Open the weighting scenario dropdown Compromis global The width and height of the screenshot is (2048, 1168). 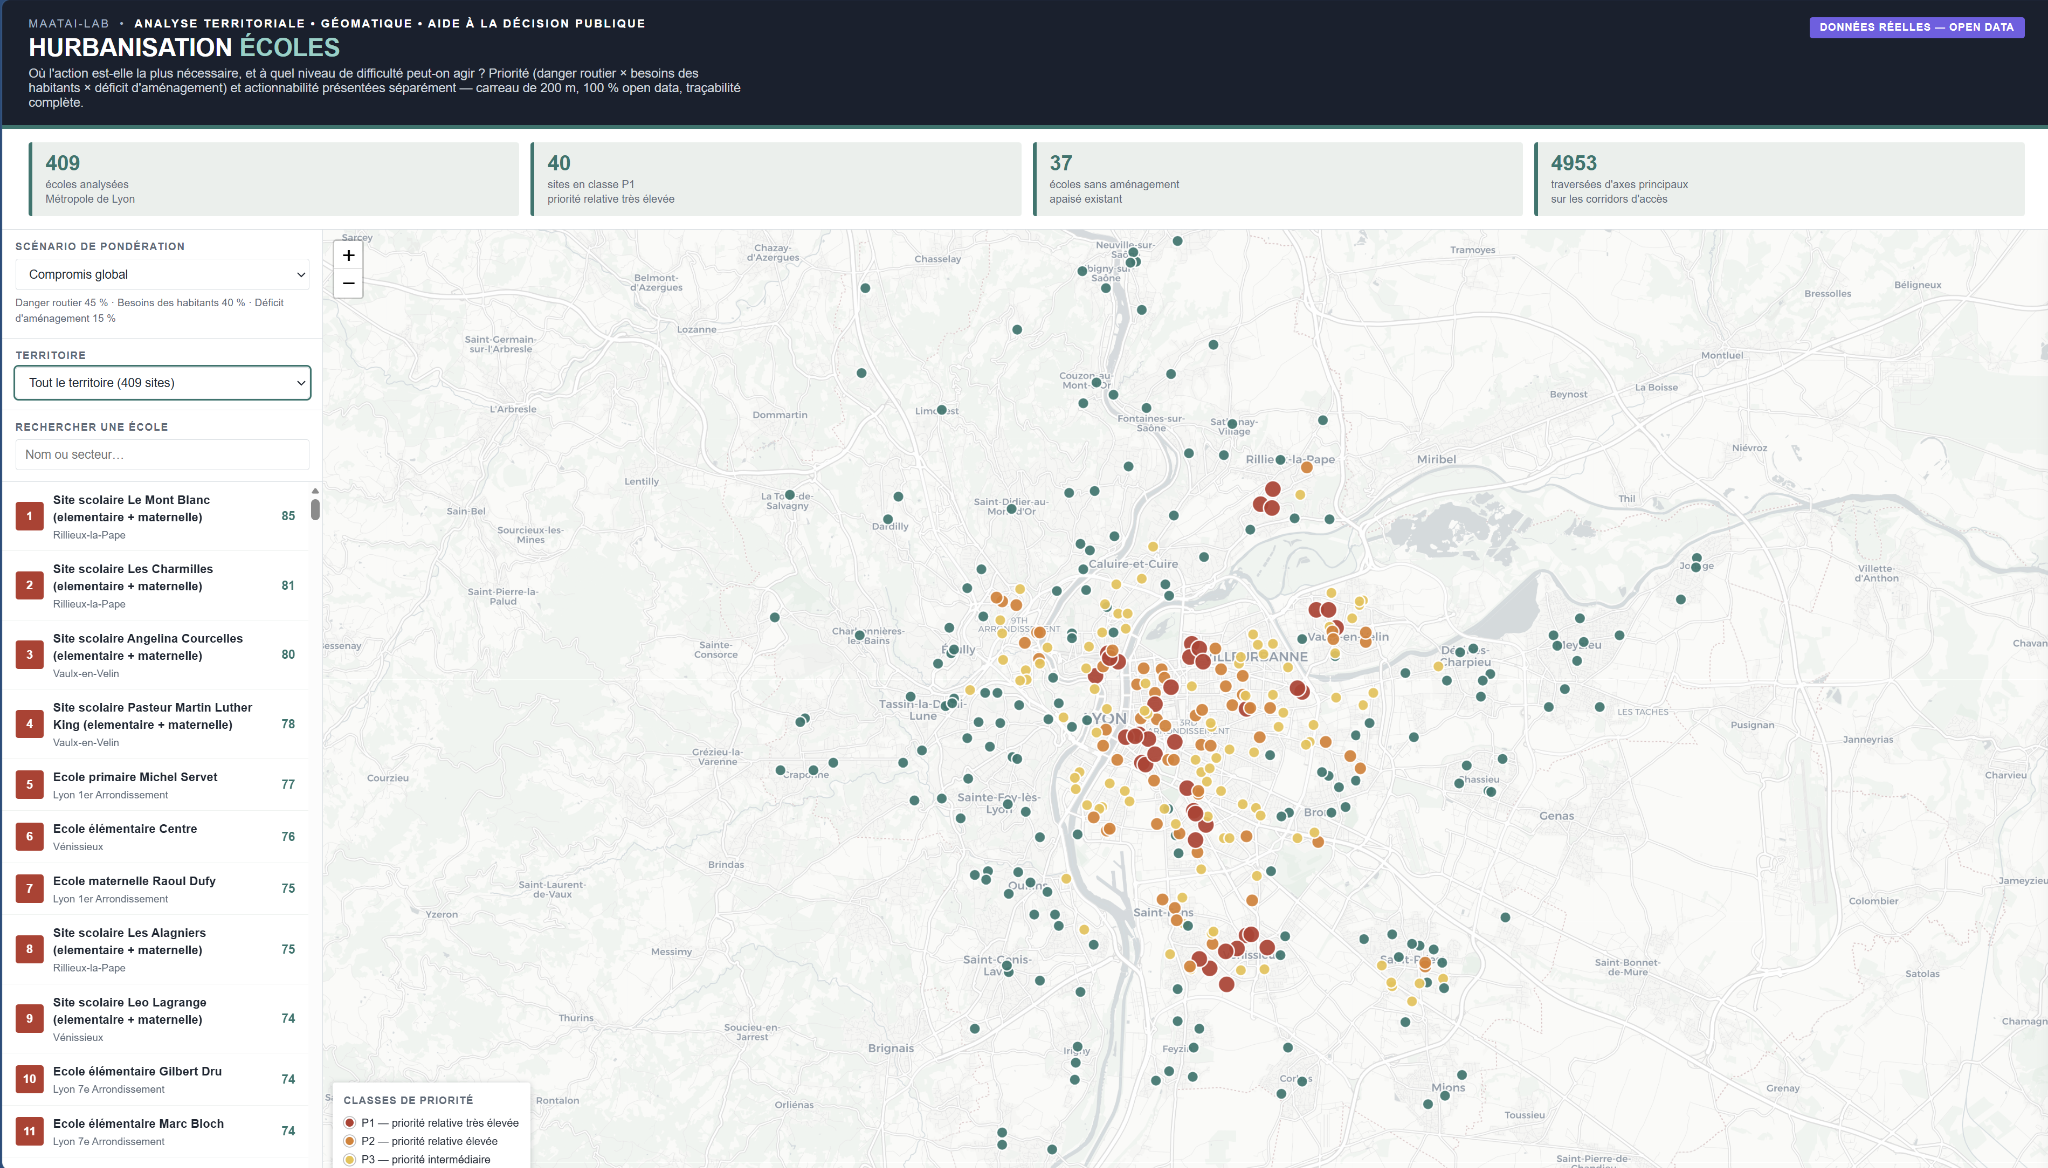tap(162, 274)
